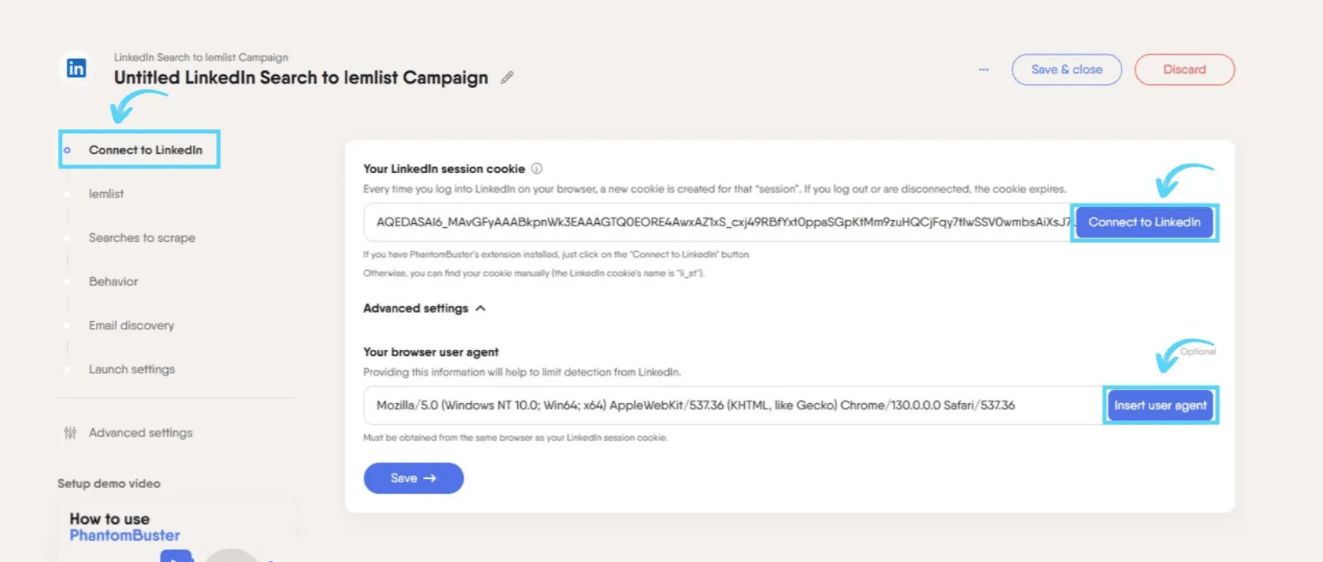This screenshot has width=1323, height=562.
Task: Edit campaign title with pencil icon
Action: [x=507, y=78]
